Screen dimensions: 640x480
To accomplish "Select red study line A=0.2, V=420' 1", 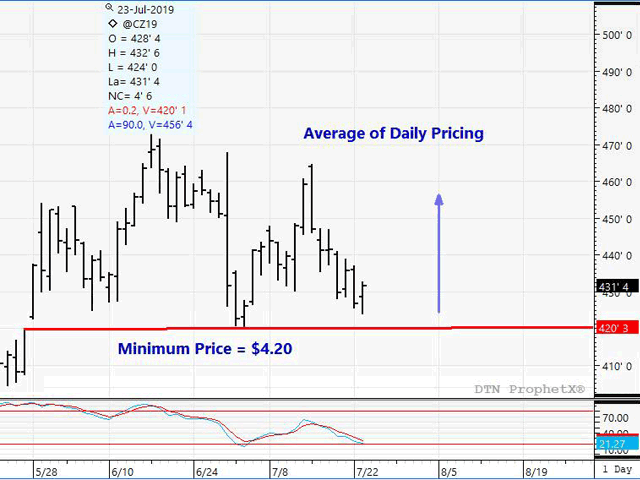I will [147, 110].
